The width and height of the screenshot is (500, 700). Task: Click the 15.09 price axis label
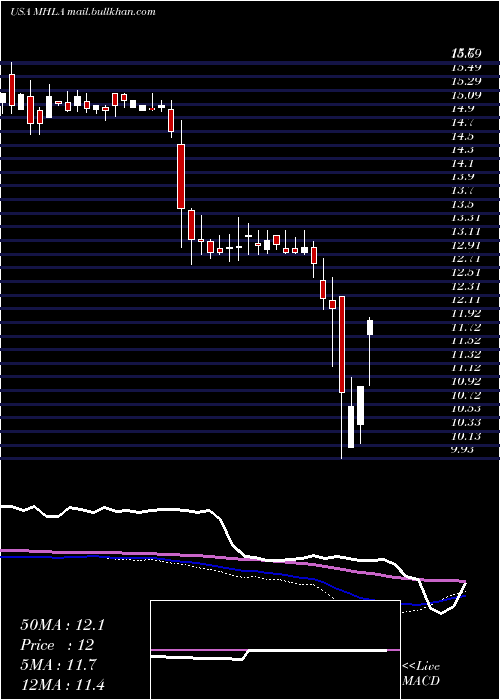(x=466, y=95)
